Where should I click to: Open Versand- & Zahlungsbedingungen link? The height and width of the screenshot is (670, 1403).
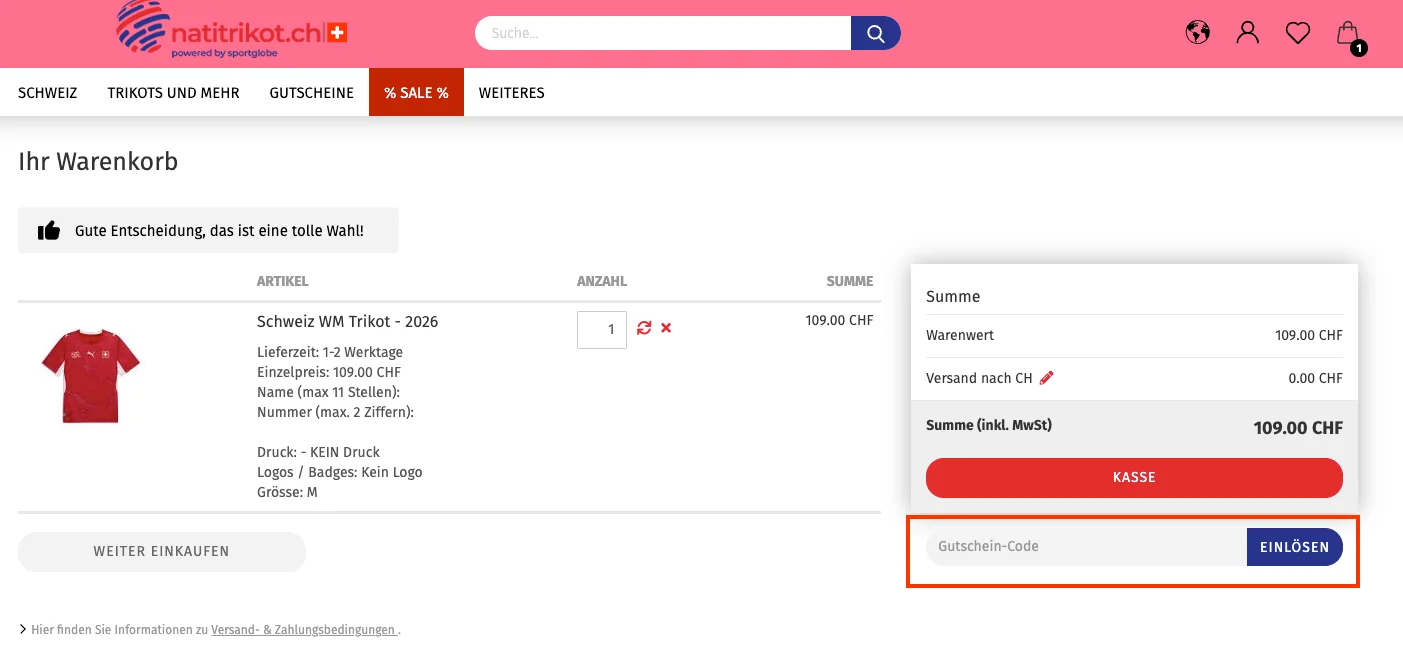click(303, 630)
